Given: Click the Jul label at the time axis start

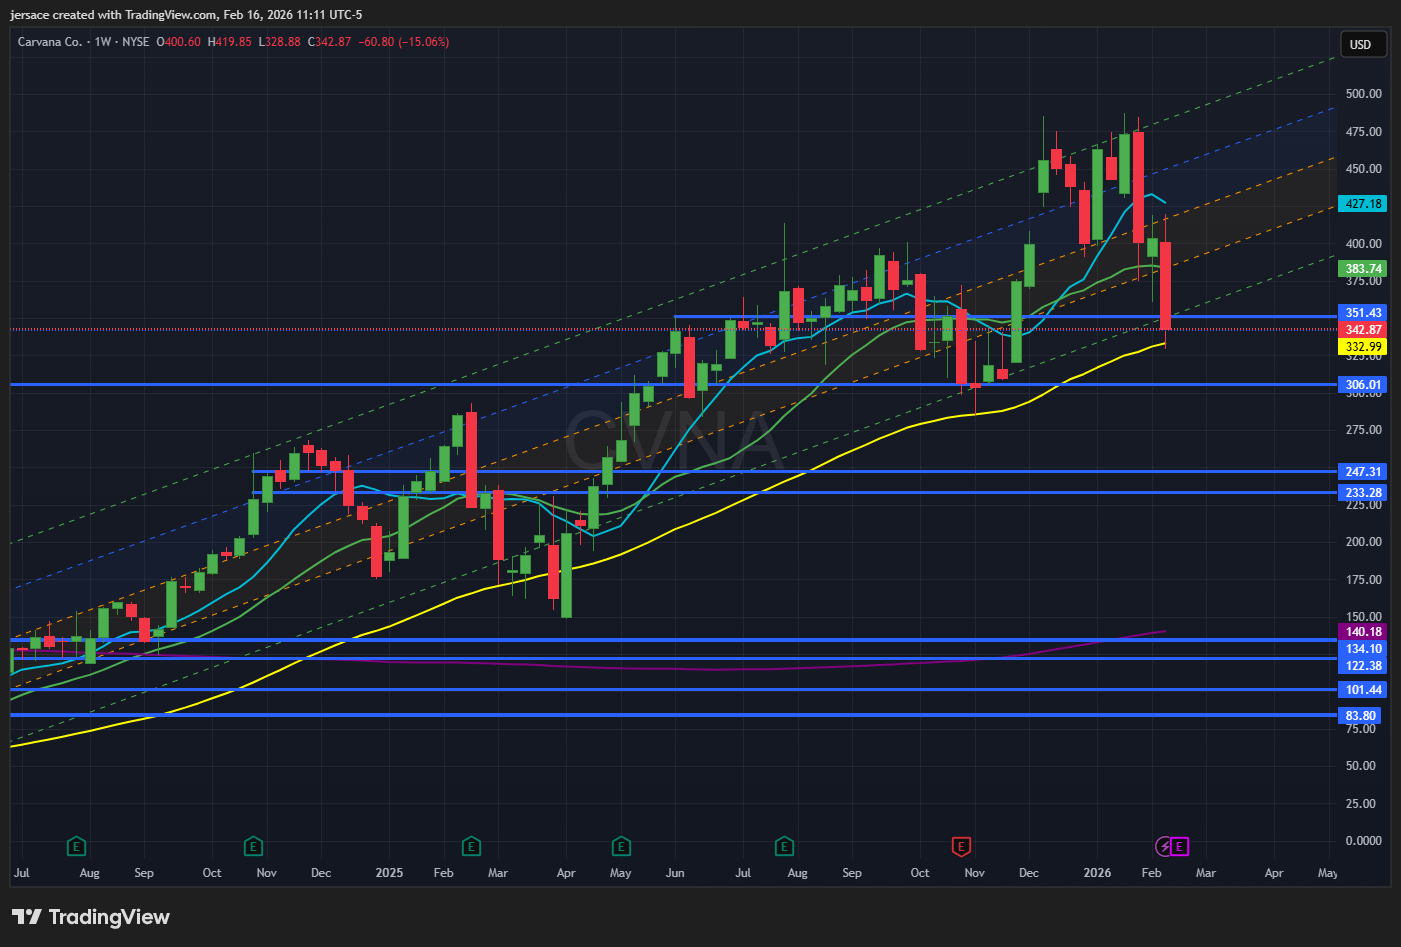Looking at the screenshot, I should [x=21, y=873].
